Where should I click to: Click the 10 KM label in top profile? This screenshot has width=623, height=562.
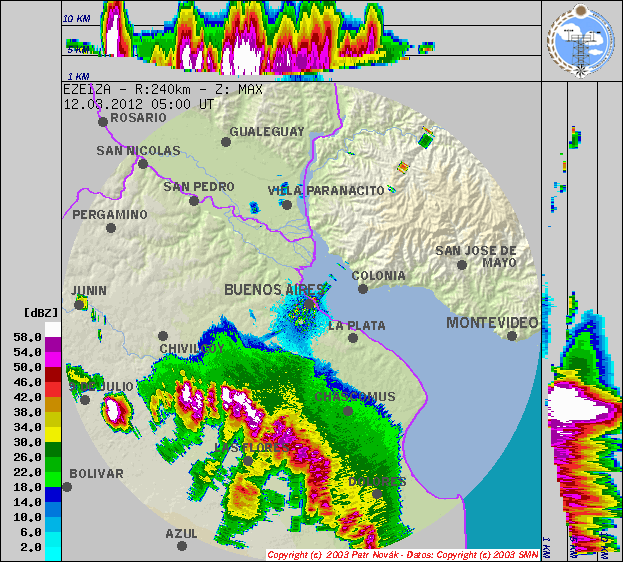[76, 19]
